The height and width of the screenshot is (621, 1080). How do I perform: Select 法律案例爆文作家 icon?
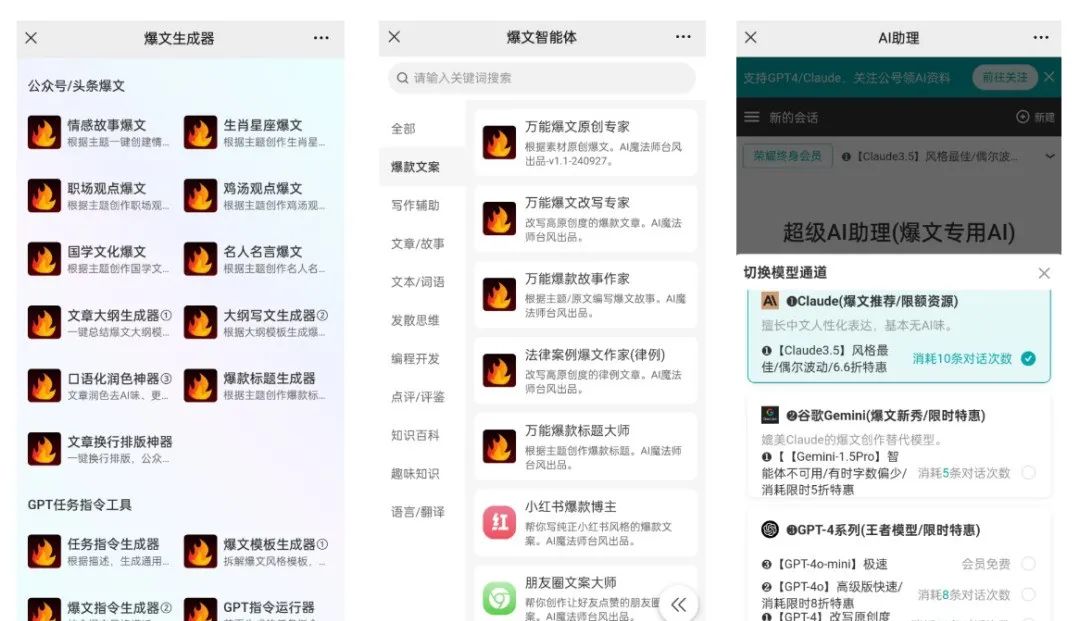click(x=499, y=370)
